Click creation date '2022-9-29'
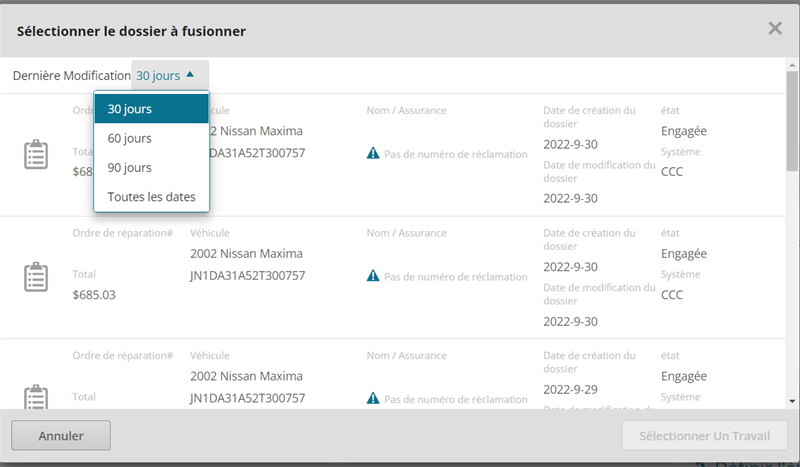Screen dimensions: 800x467 (570, 389)
